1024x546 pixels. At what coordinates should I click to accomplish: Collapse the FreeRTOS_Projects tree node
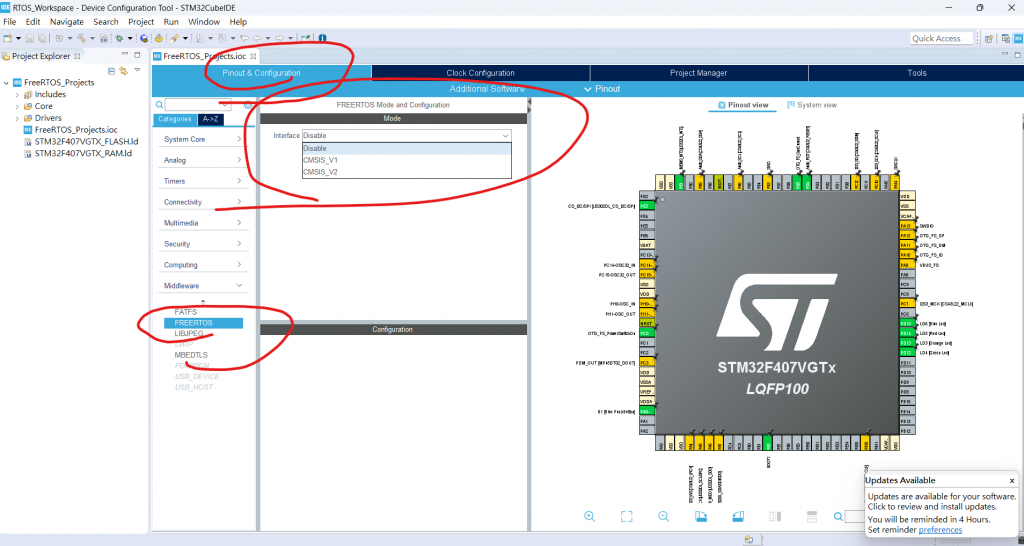7,83
